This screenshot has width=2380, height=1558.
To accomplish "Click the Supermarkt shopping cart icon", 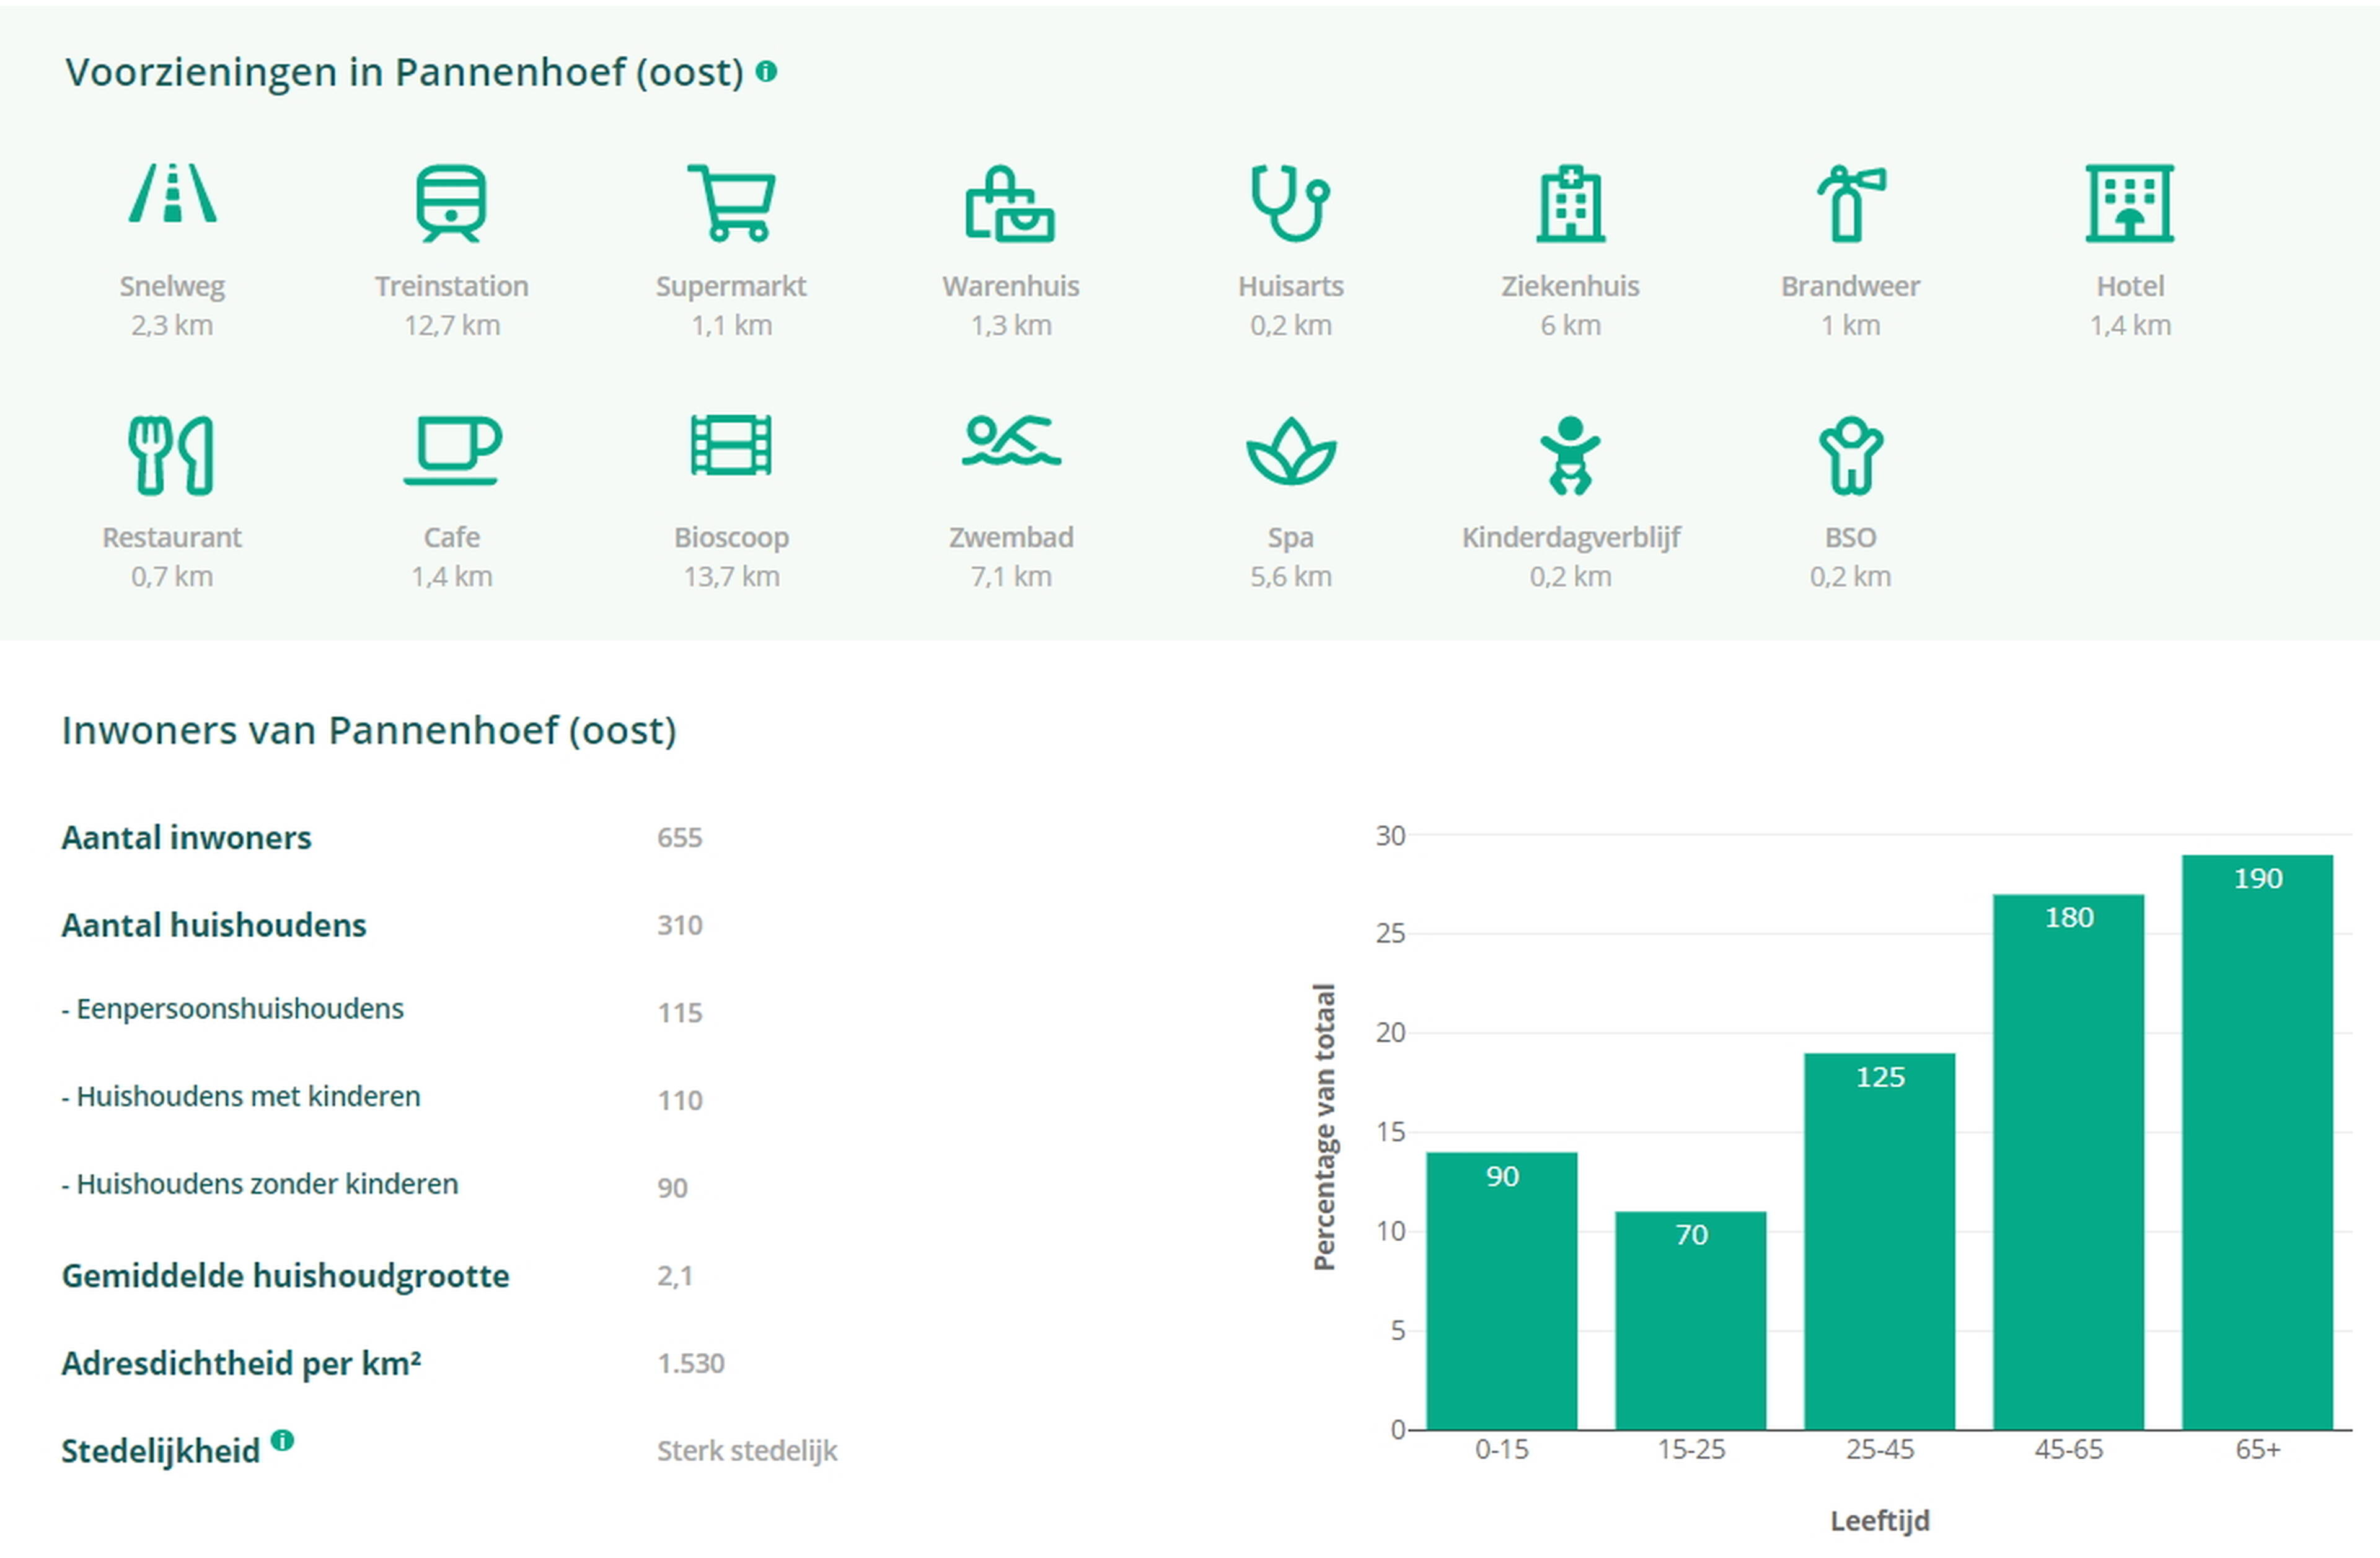I will click(x=732, y=203).
